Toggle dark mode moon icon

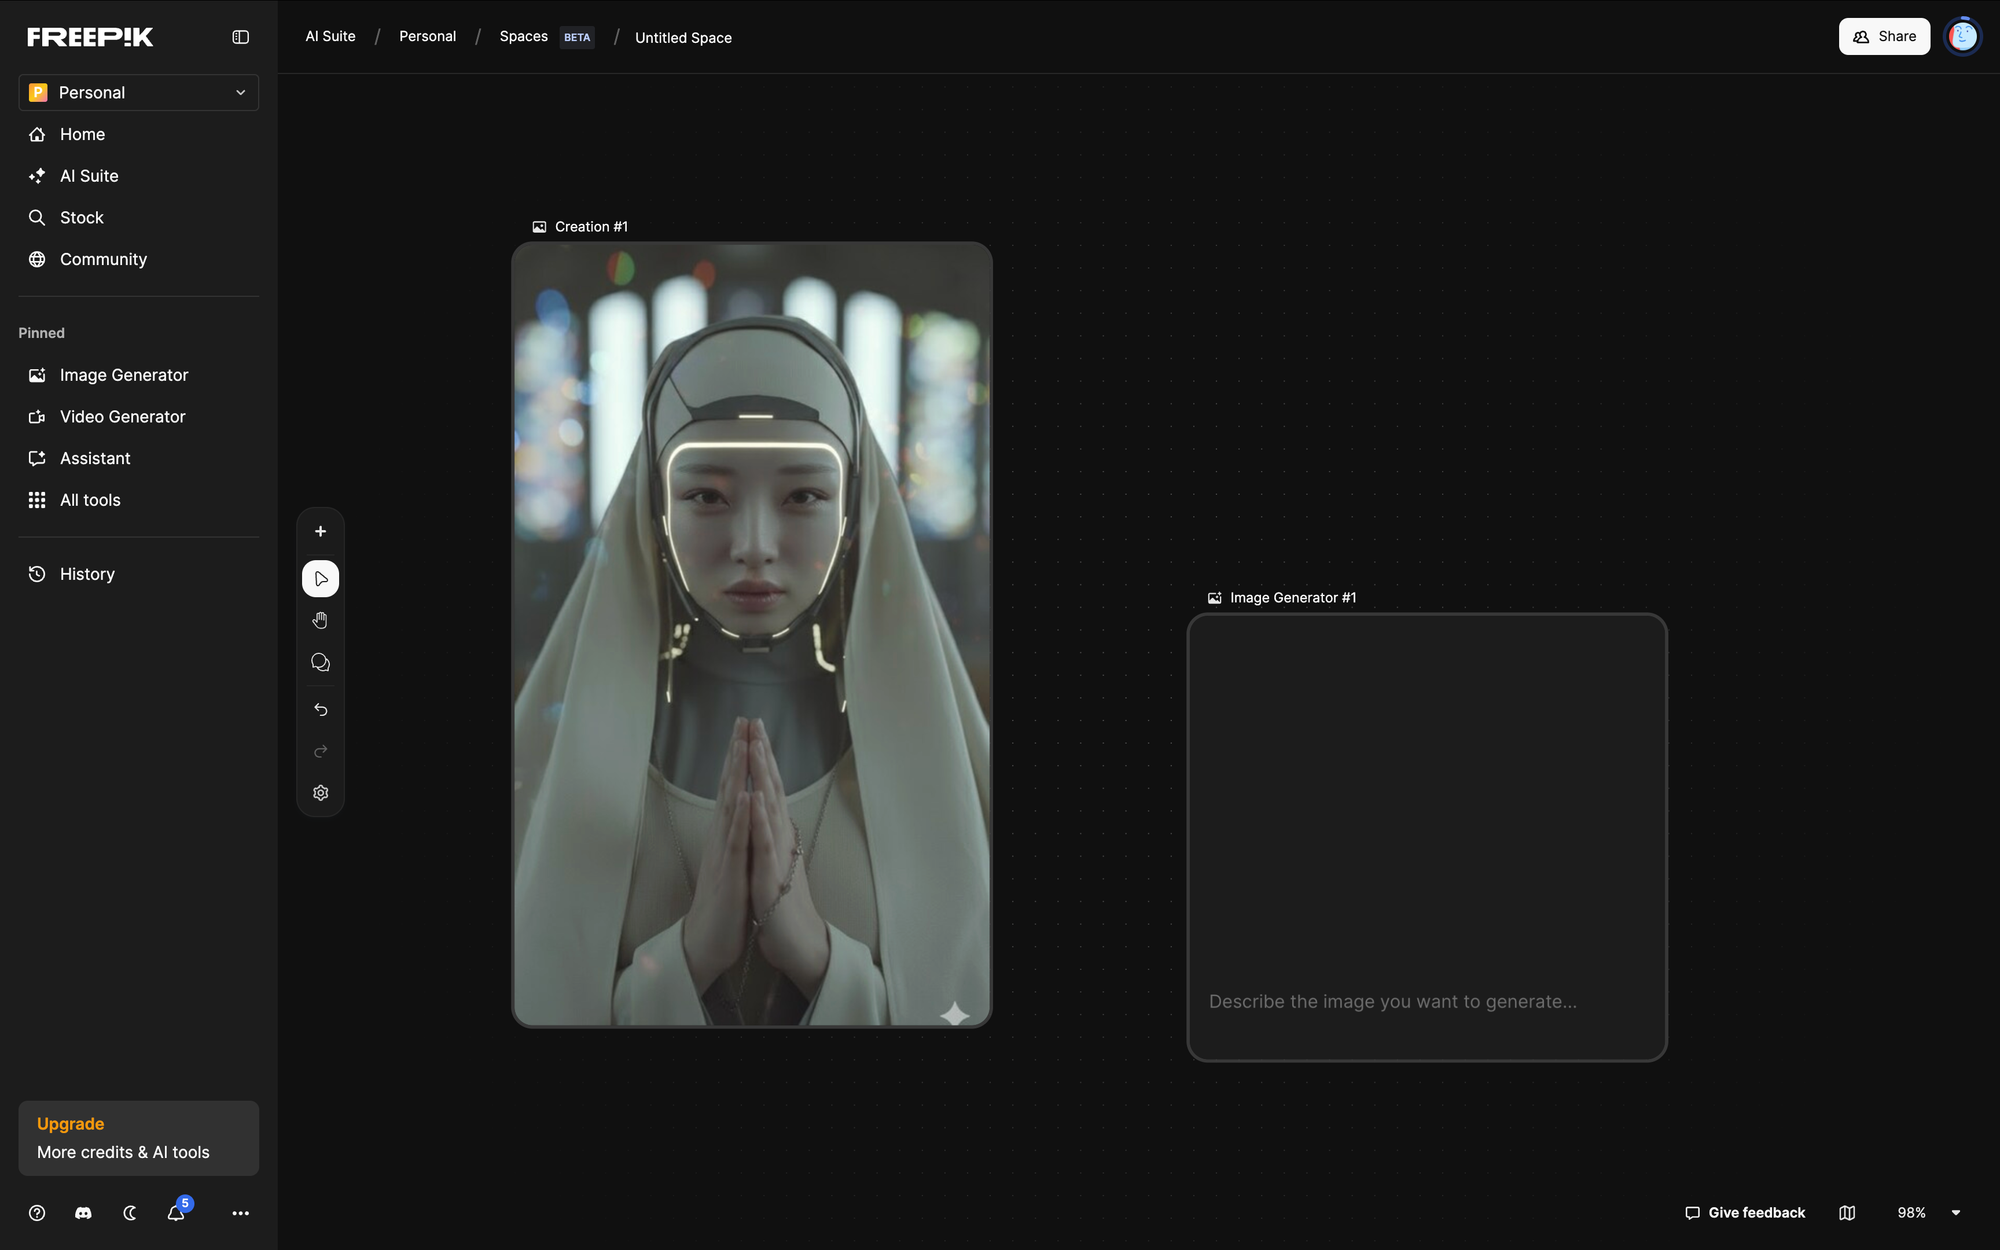click(130, 1213)
